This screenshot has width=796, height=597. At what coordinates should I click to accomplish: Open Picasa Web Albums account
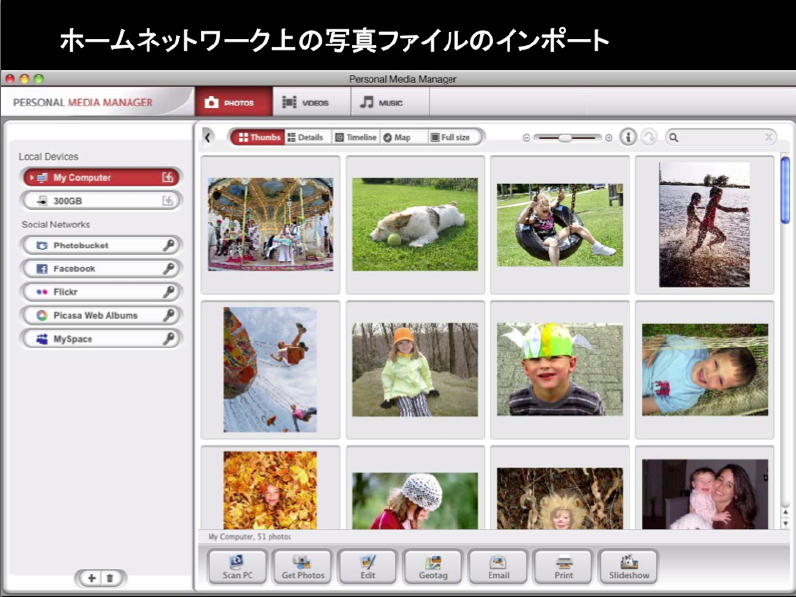pyautogui.click(x=101, y=315)
